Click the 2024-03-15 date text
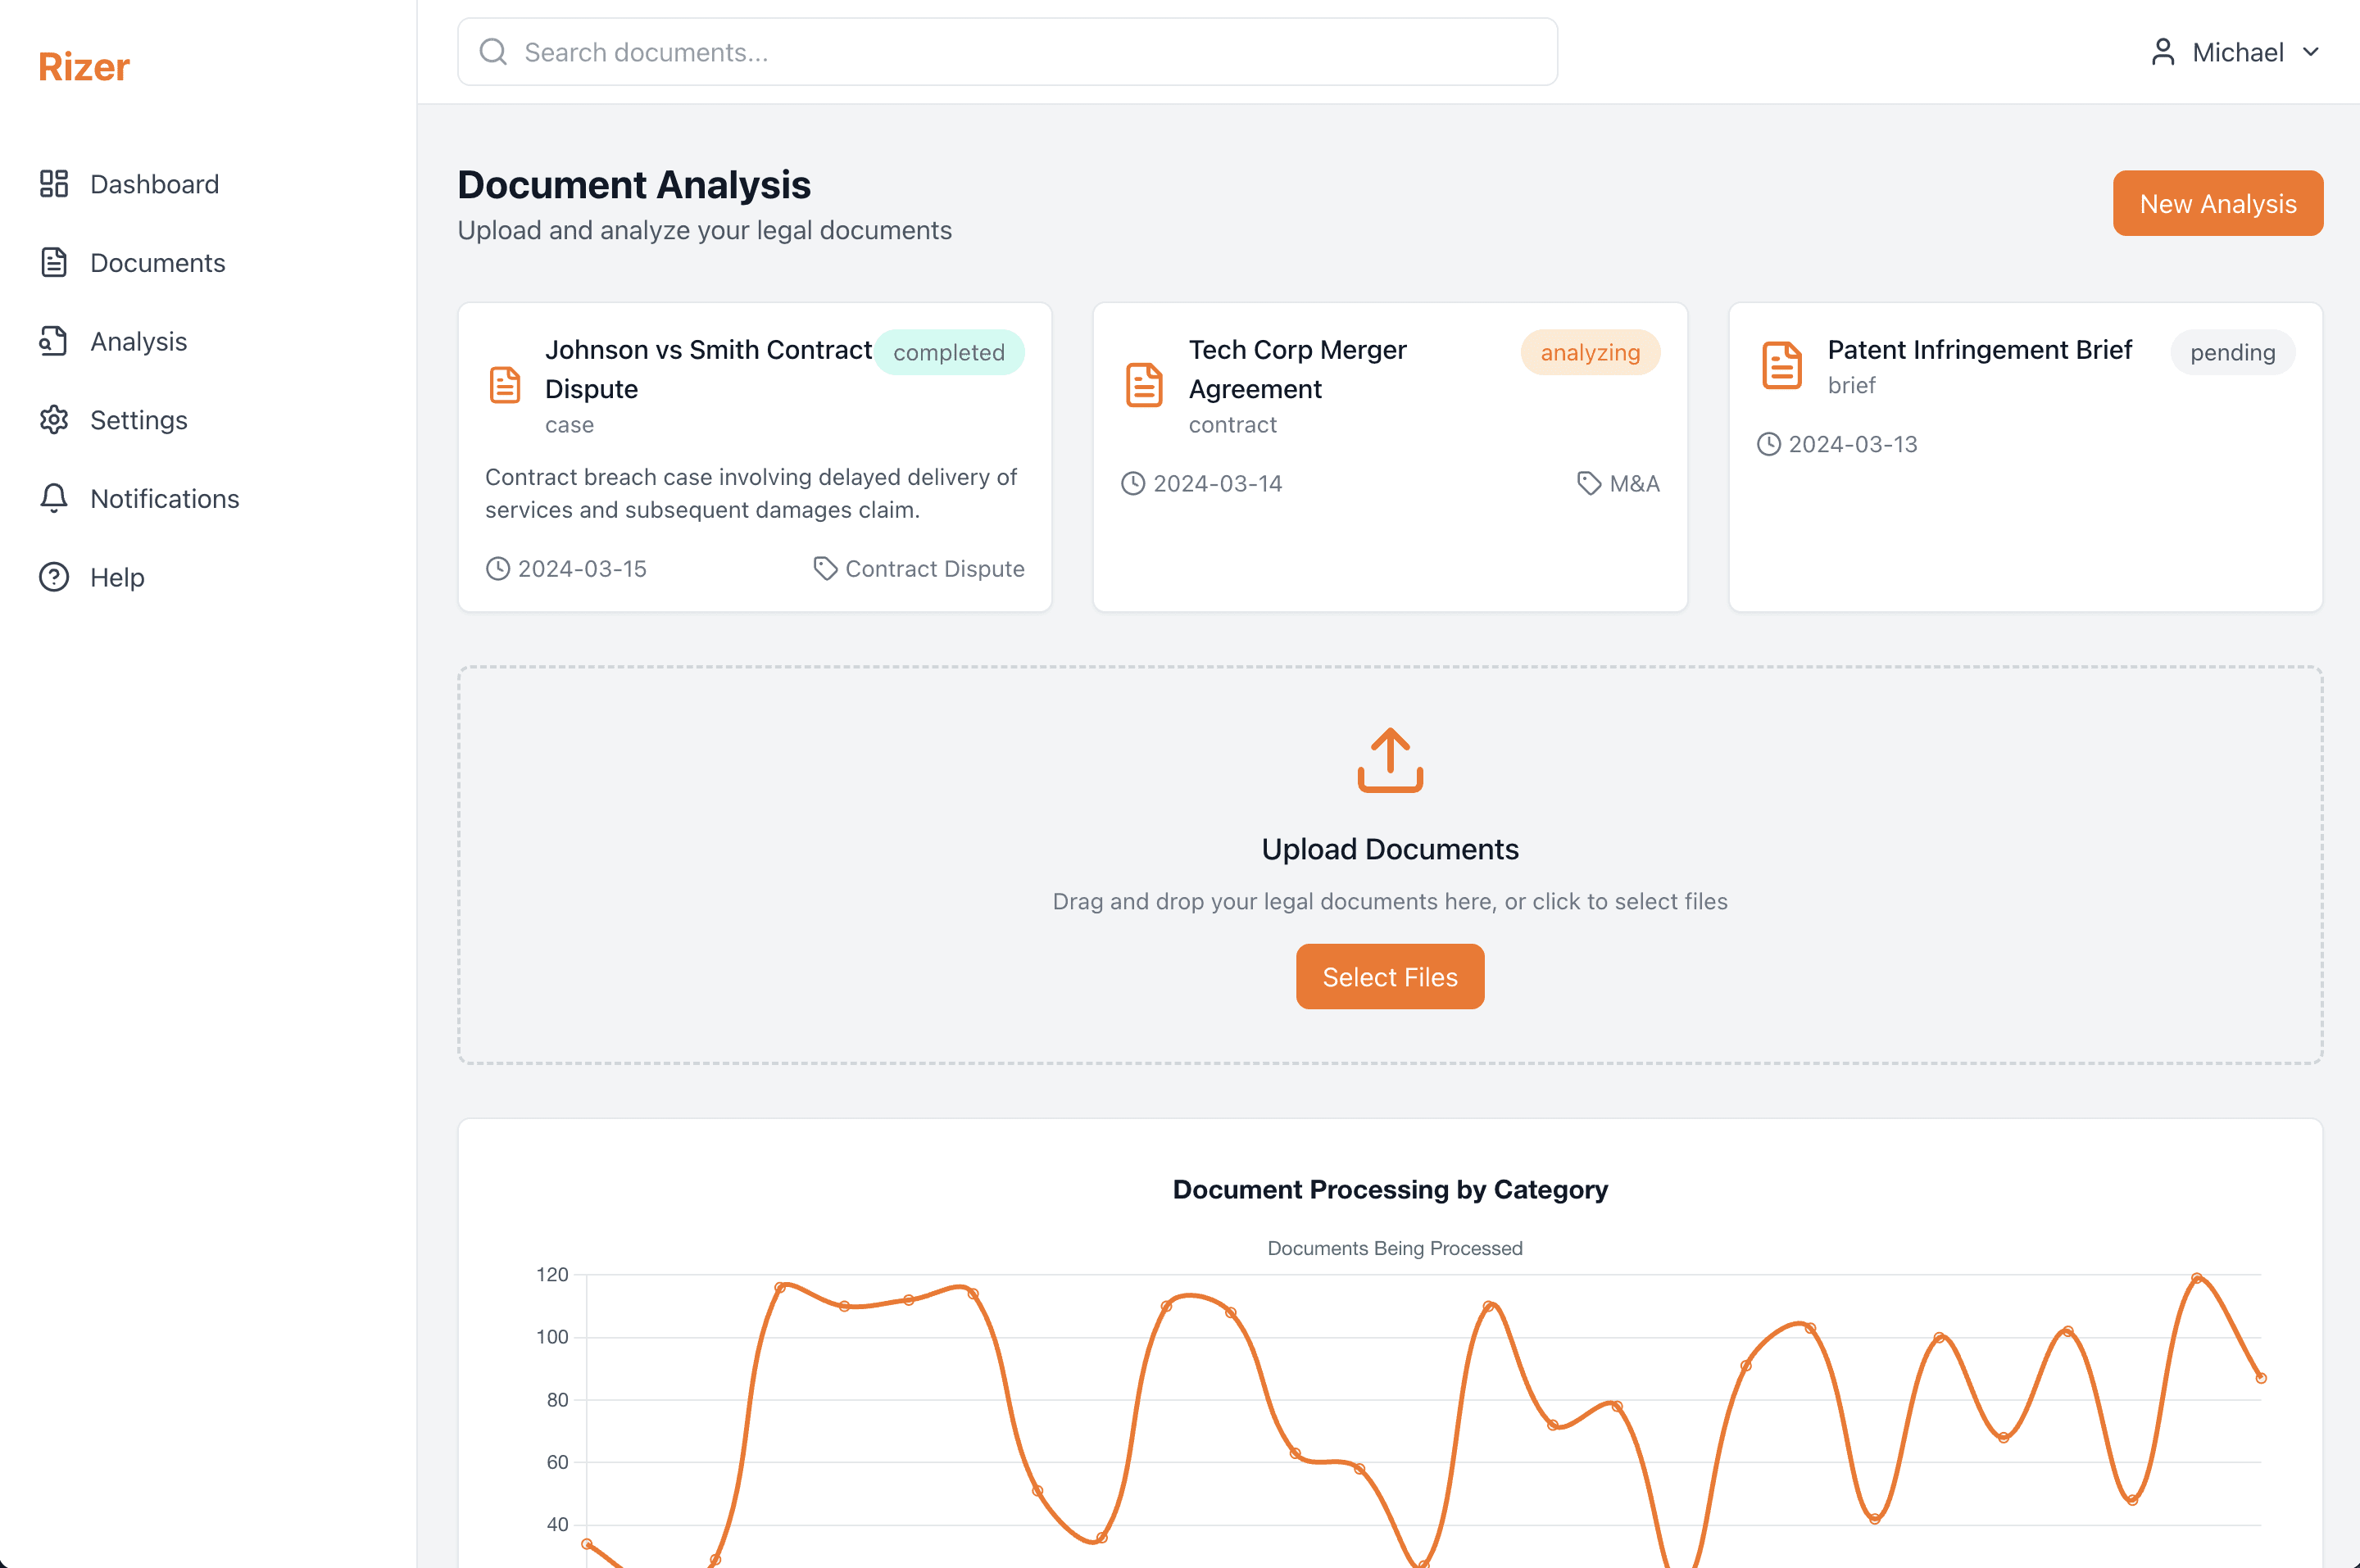 click(x=582, y=569)
